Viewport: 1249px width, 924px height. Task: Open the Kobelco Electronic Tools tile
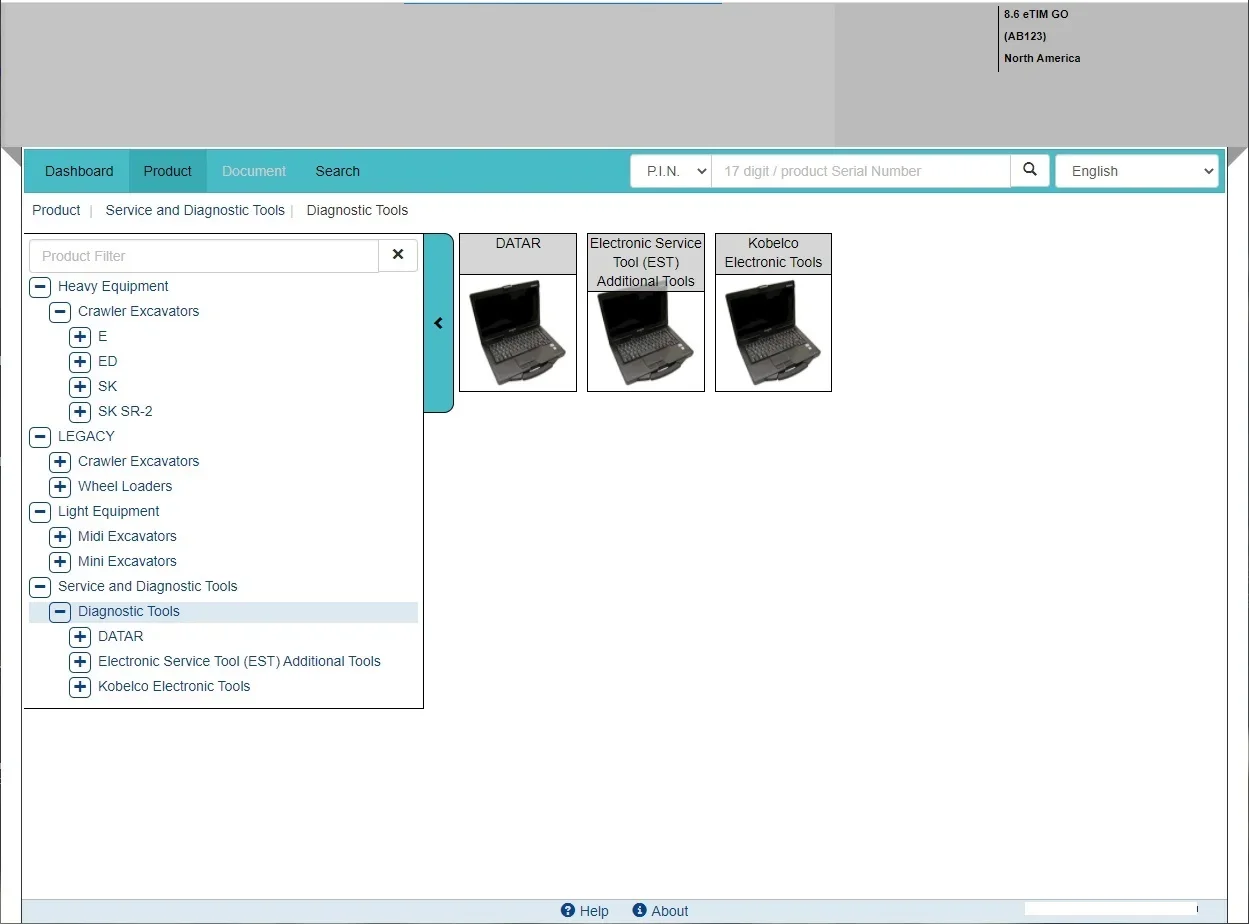[773, 332]
